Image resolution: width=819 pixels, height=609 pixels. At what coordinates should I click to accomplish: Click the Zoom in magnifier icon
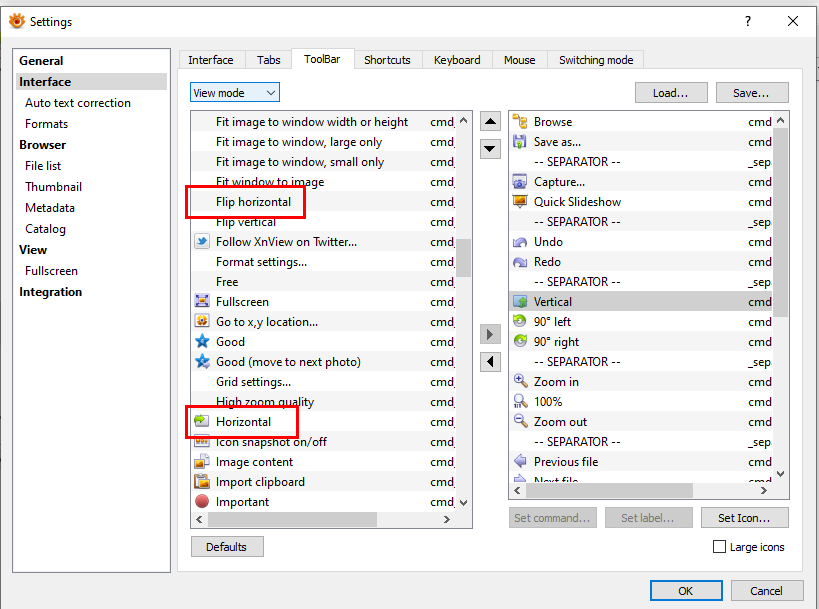[x=520, y=382]
